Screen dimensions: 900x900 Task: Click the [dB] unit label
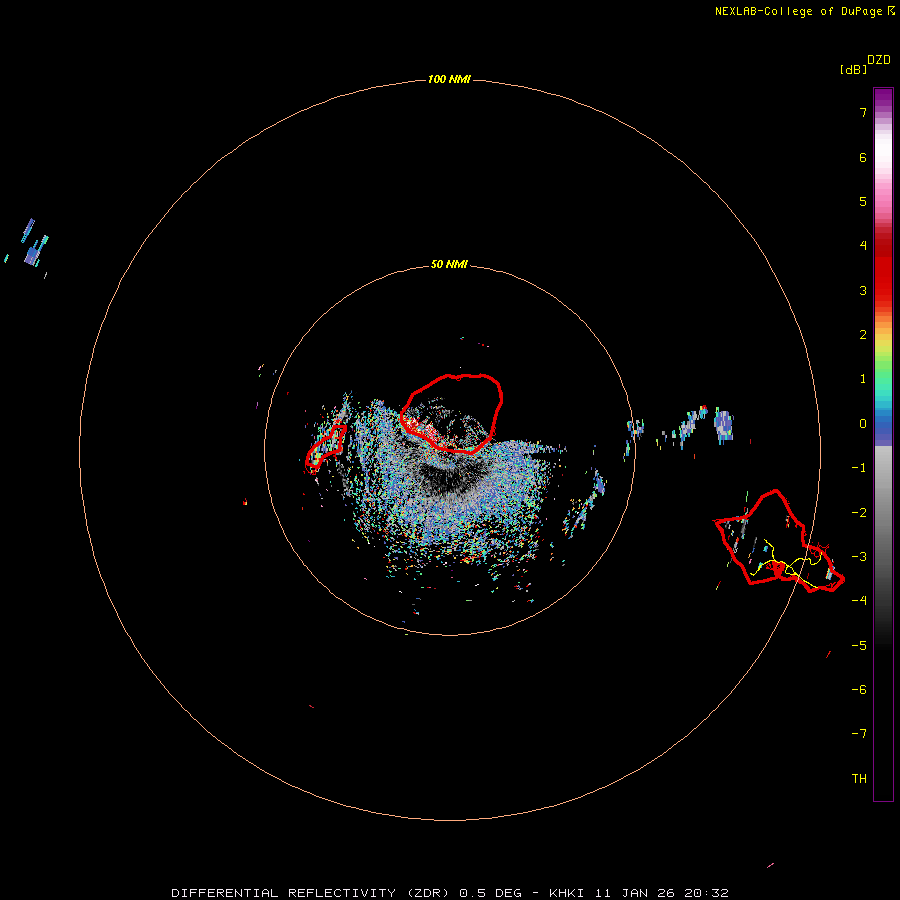(x=853, y=69)
